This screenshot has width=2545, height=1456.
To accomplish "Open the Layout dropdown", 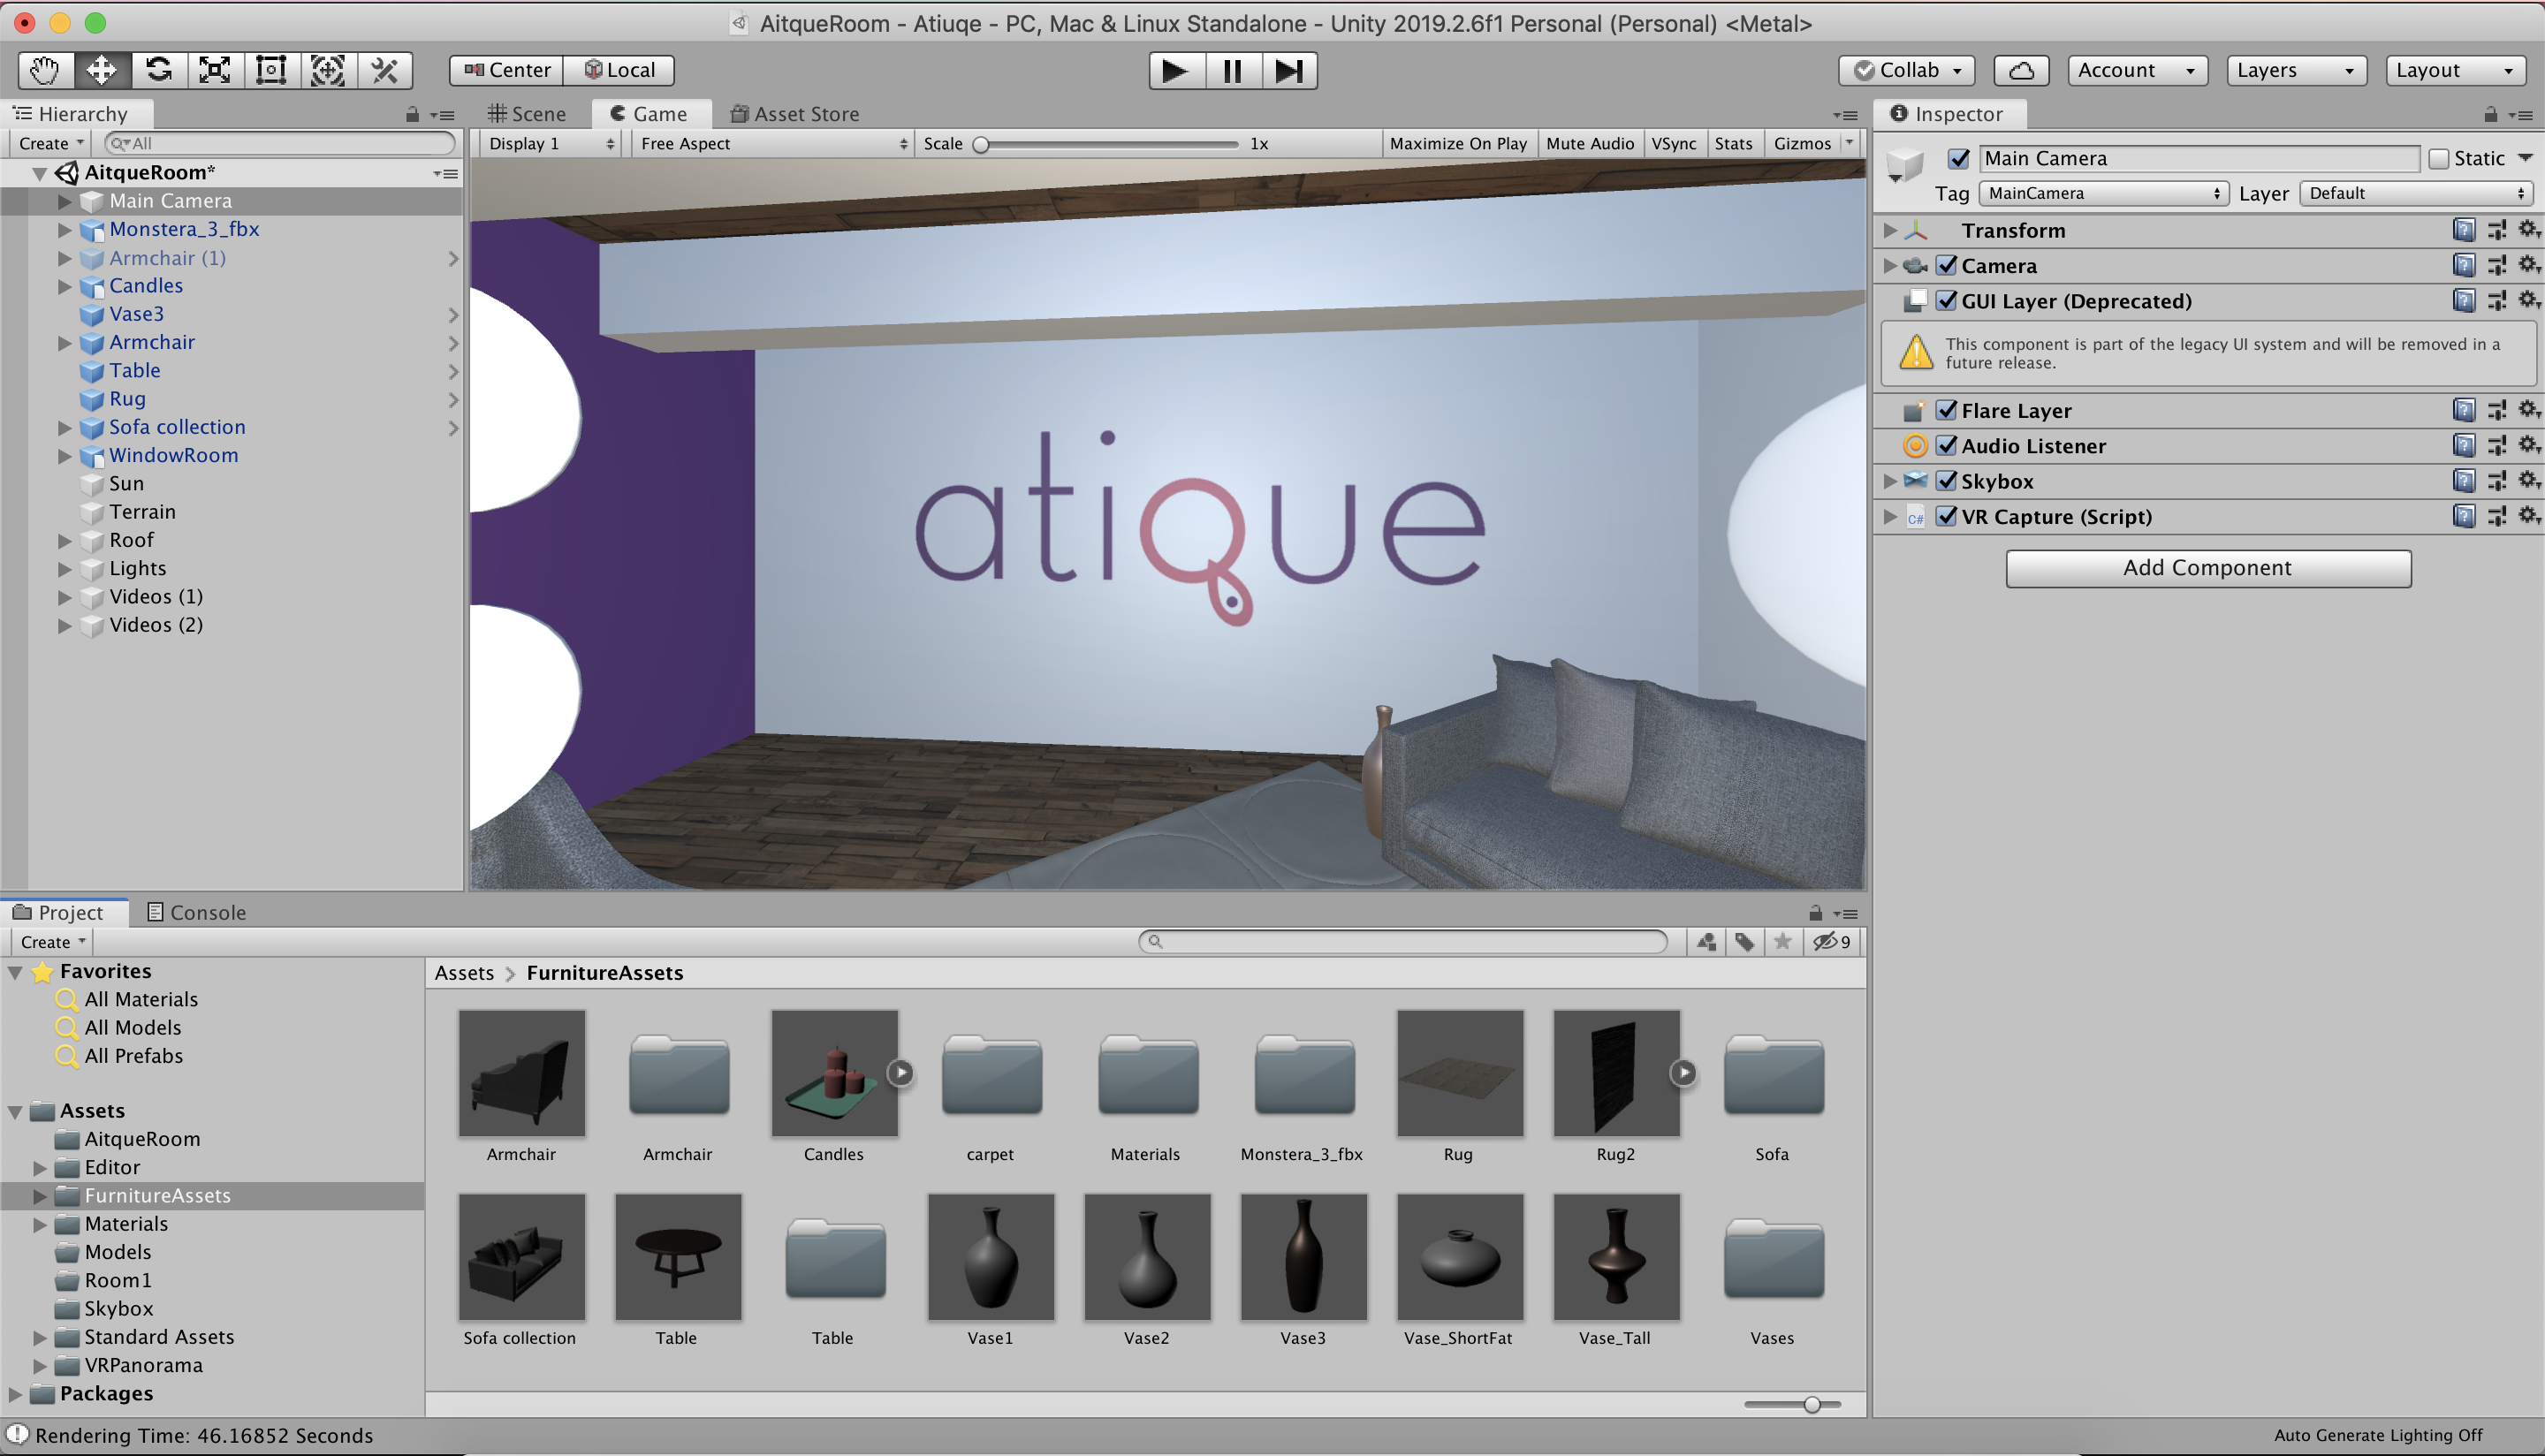I will [2455, 70].
